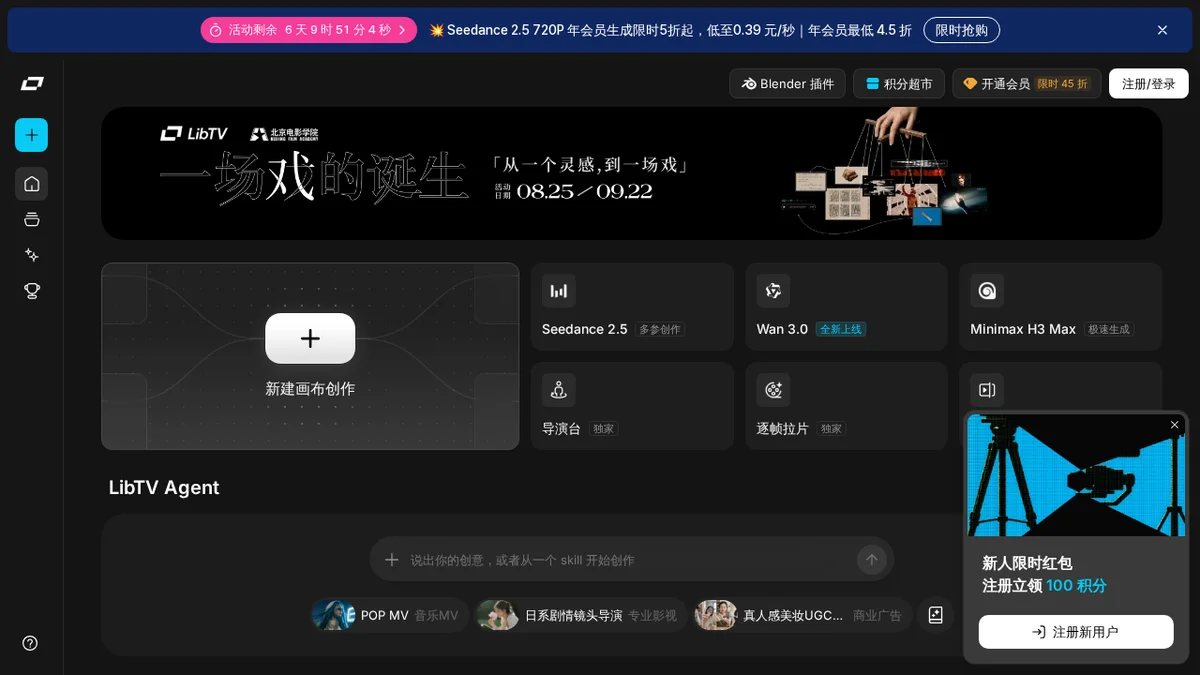Open the 一场戏的诞生 event banner

click(631, 173)
